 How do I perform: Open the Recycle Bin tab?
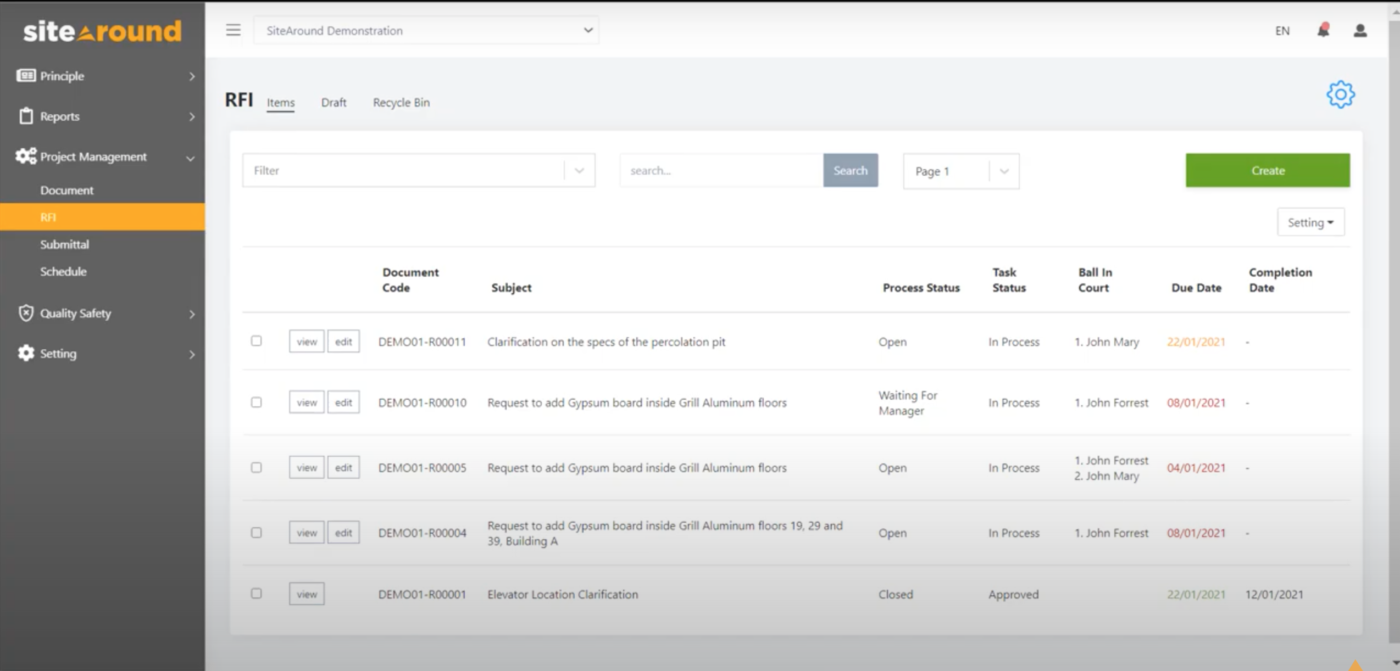[400, 102]
